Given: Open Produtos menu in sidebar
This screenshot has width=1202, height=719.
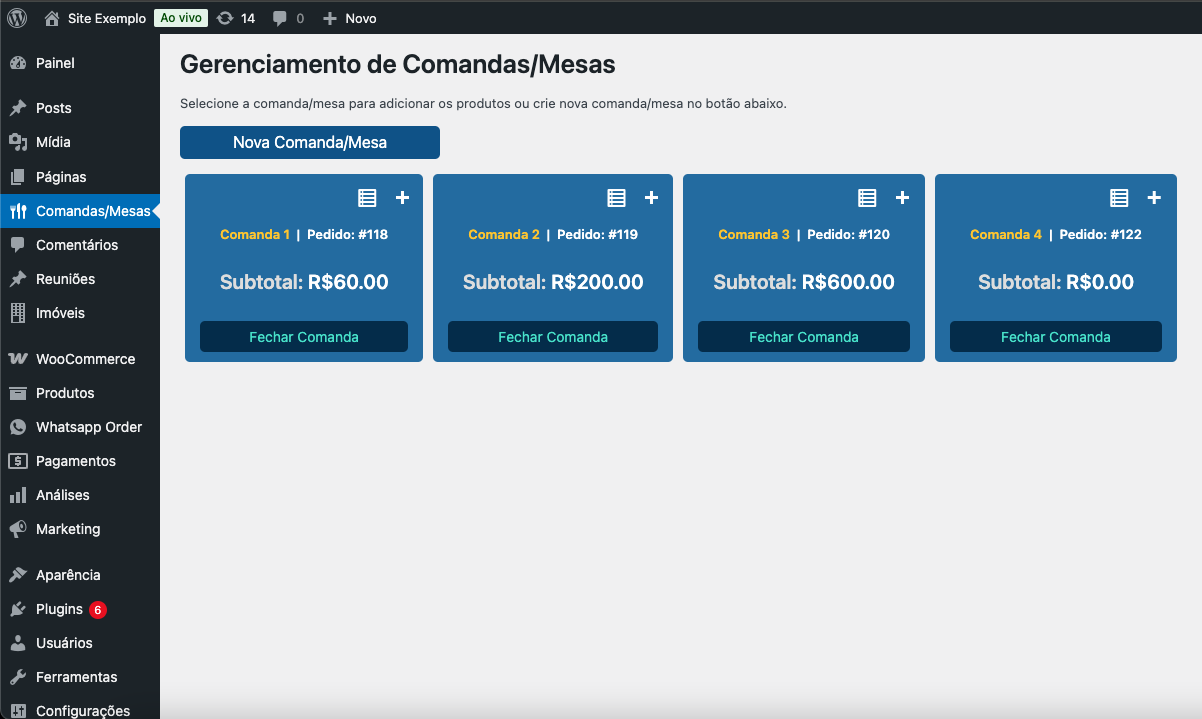Looking at the screenshot, I should 65,393.
